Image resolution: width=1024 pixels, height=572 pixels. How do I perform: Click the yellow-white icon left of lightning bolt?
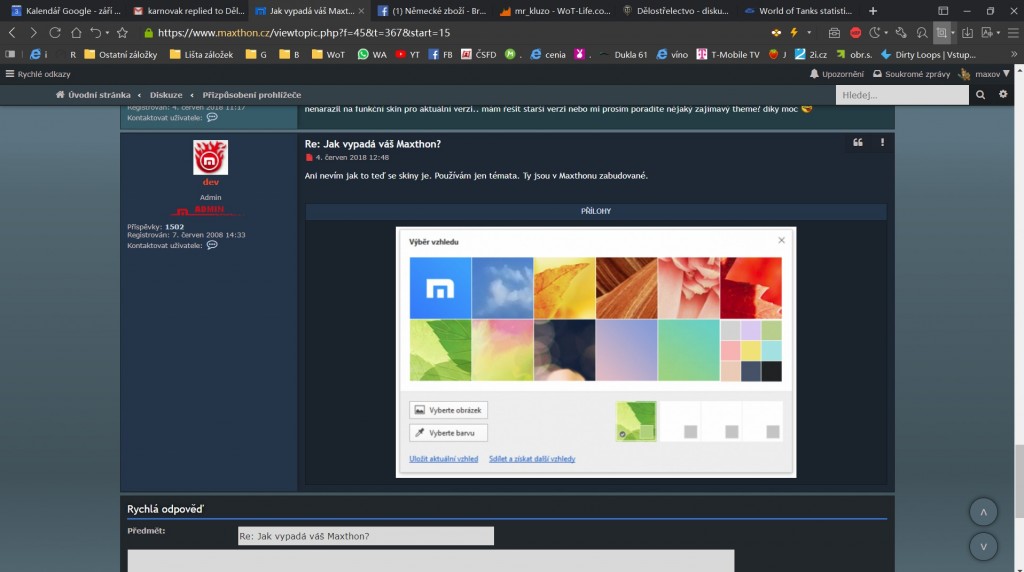(x=776, y=33)
